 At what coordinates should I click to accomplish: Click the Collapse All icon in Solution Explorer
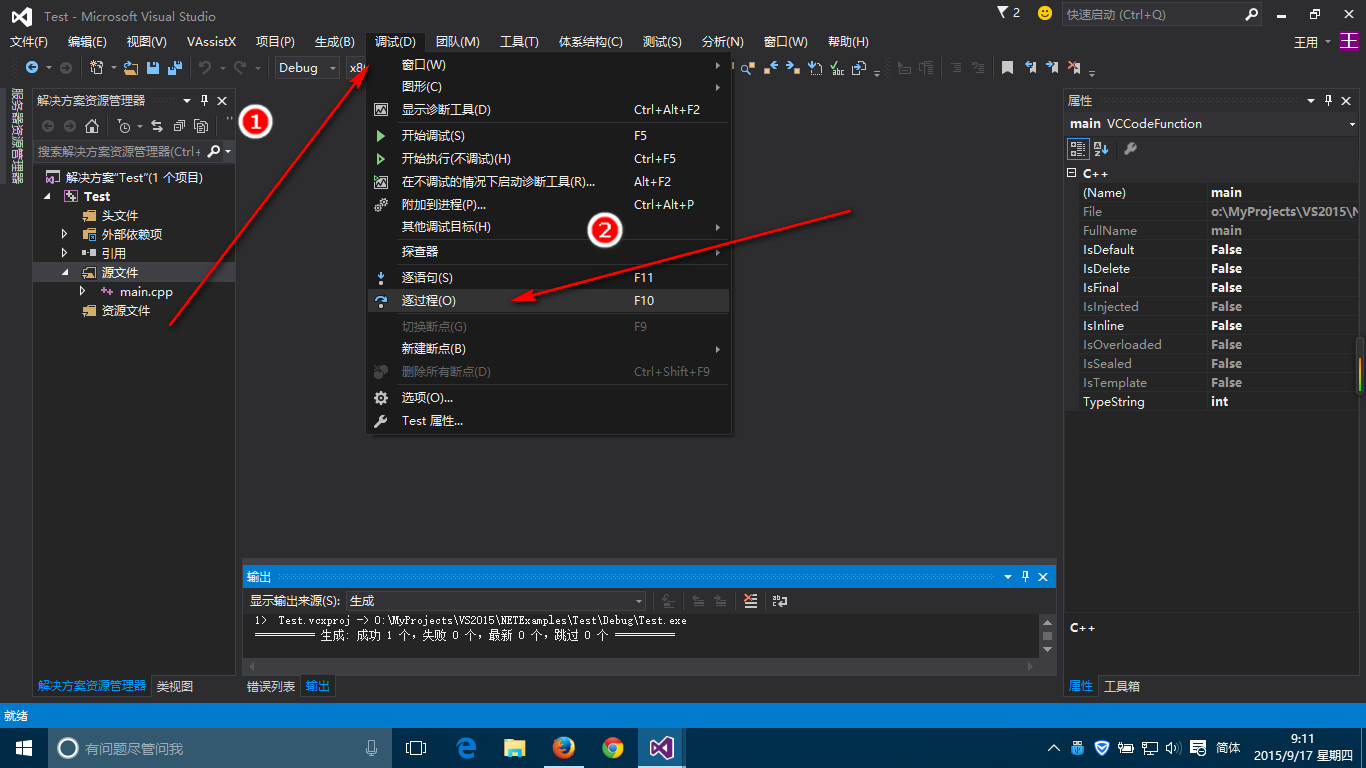click(x=179, y=126)
